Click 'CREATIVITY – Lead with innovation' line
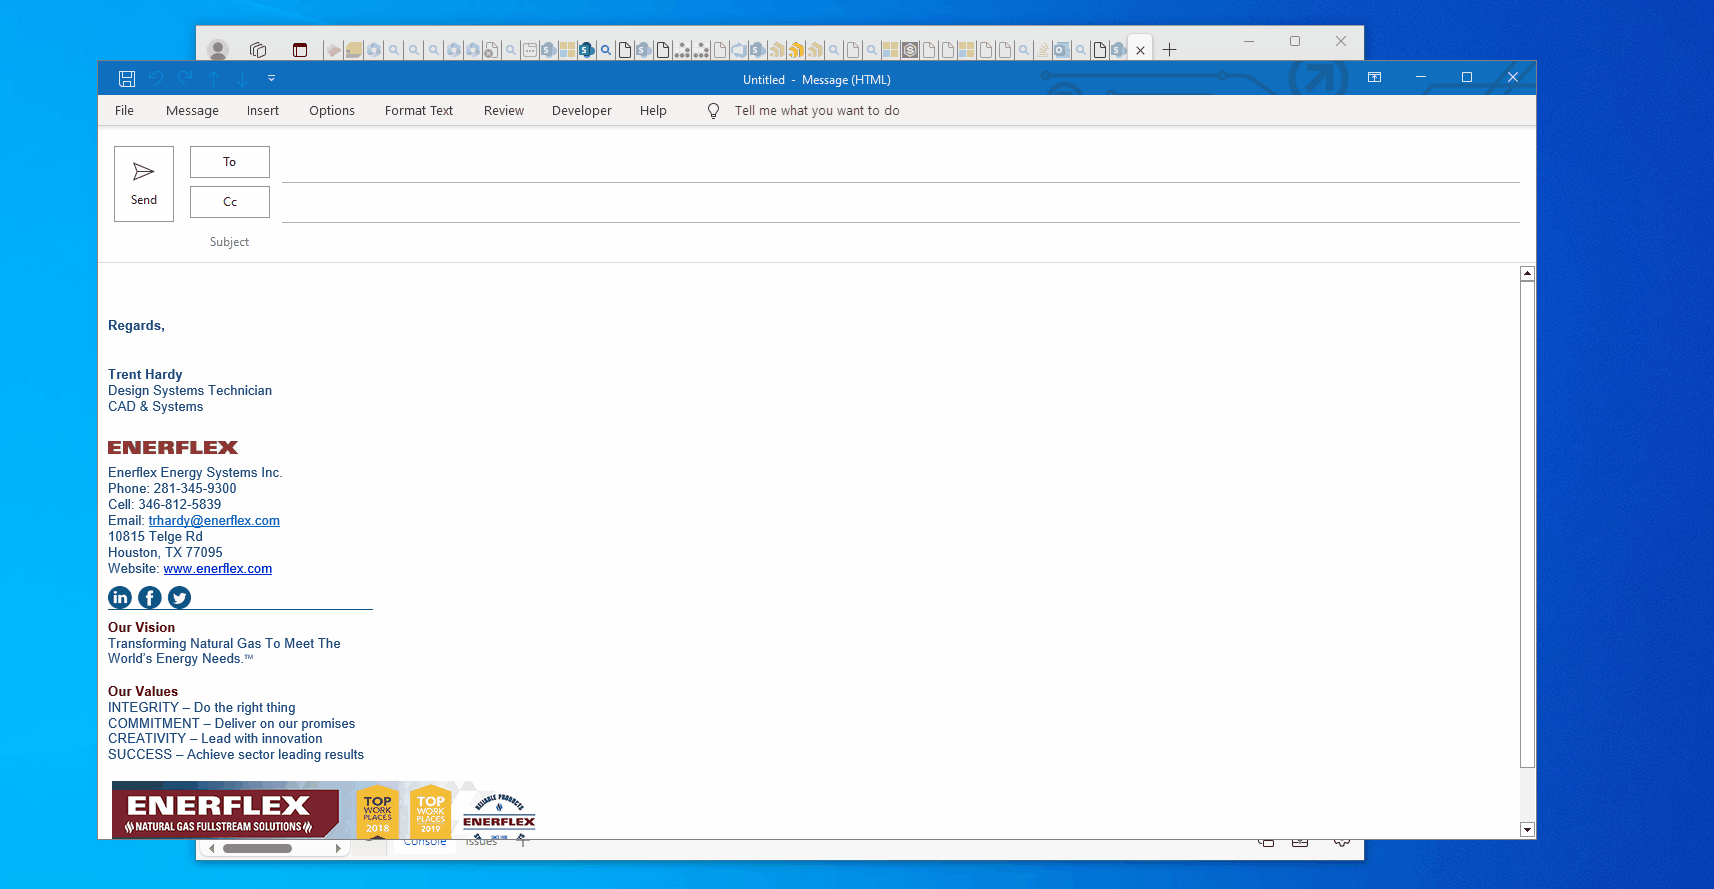The image size is (1714, 889). click(215, 739)
